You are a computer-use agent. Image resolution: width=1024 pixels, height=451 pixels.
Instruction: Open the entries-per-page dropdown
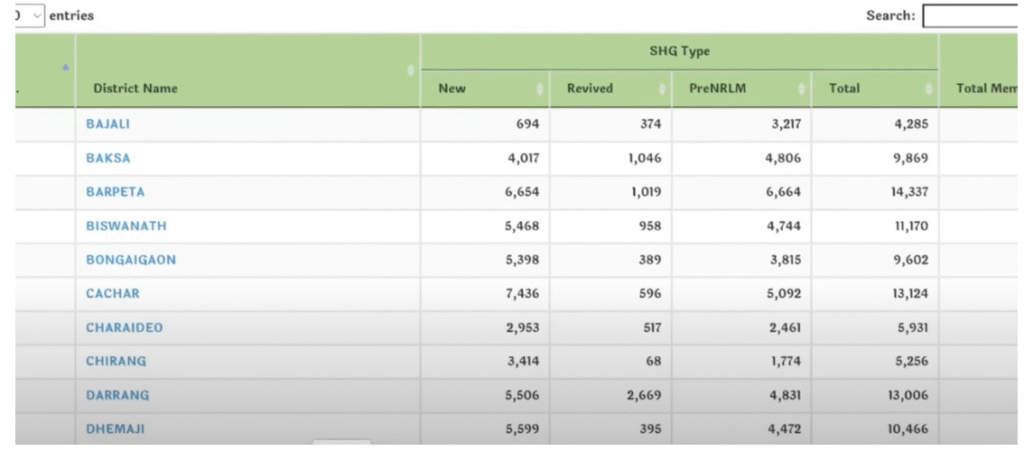click(x=29, y=15)
